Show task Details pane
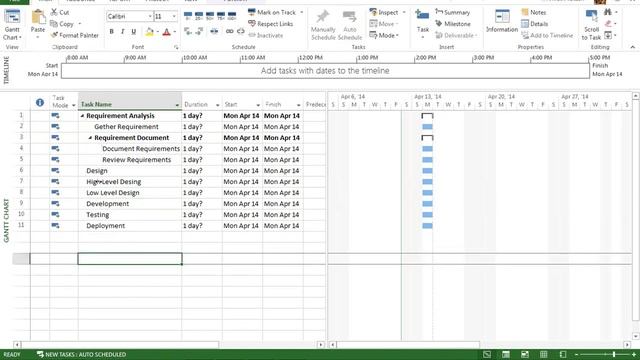The width and height of the screenshot is (640, 360). pyautogui.click(x=535, y=24)
